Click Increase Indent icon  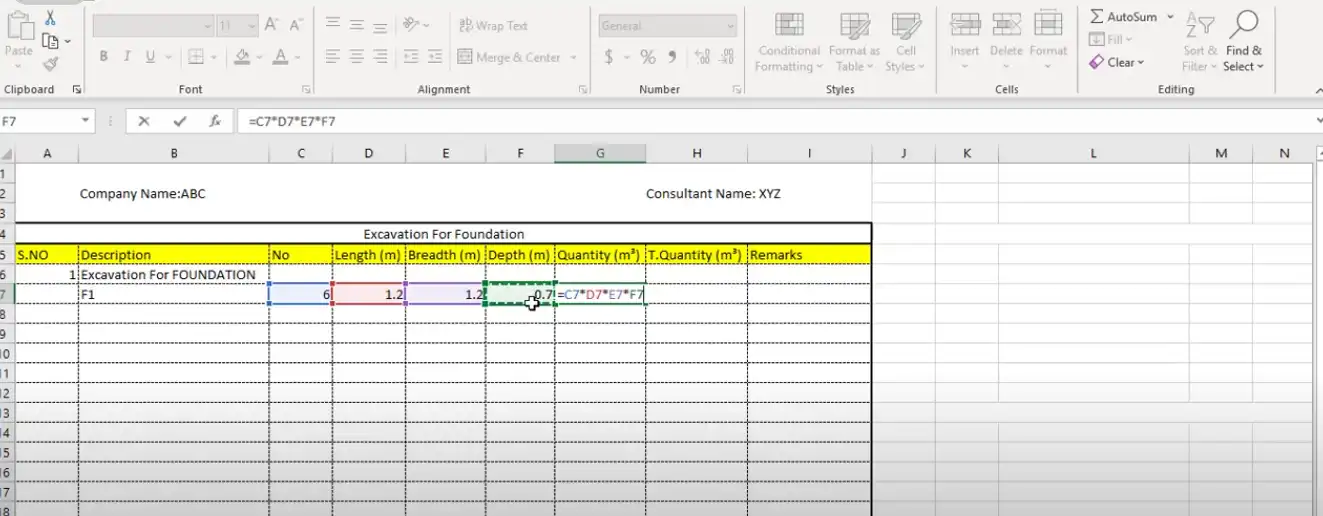435,57
